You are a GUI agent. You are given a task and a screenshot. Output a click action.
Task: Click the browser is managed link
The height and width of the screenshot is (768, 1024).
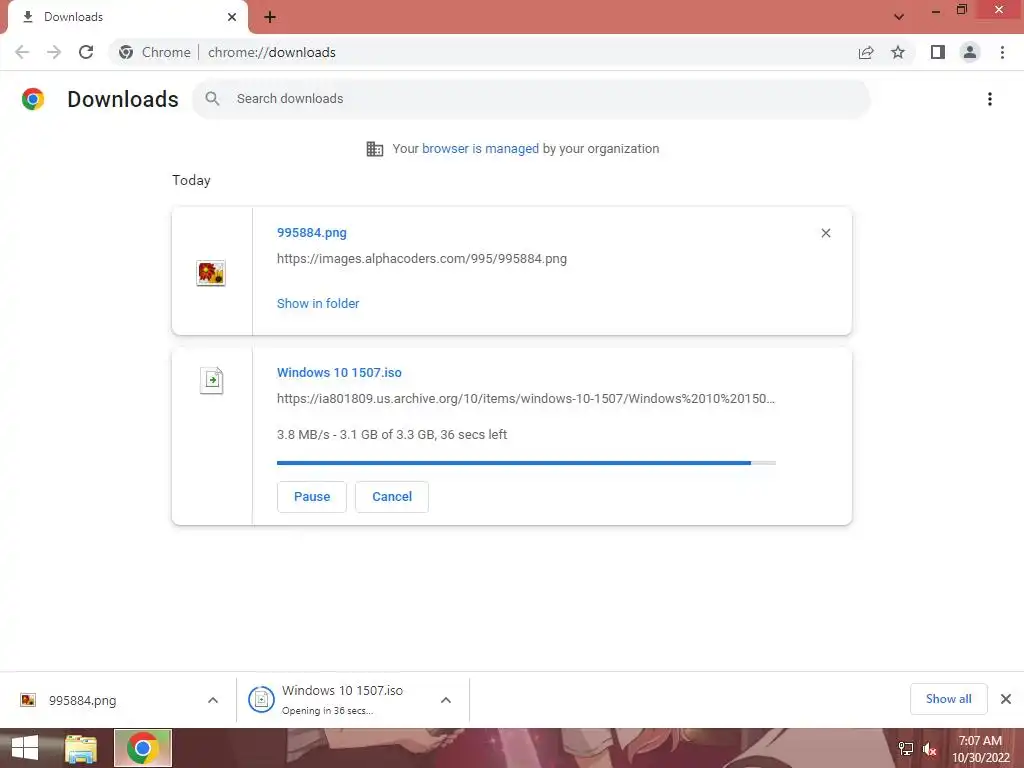coord(480,149)
